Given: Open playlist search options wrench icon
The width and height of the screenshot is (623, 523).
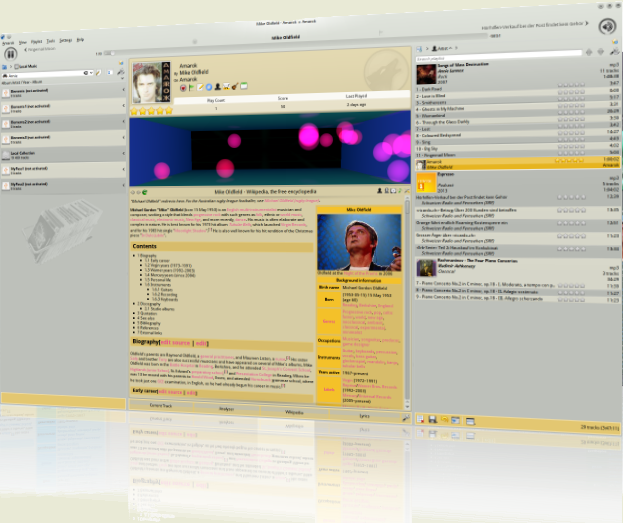Looking at the screenshot, I should (614, 52).
